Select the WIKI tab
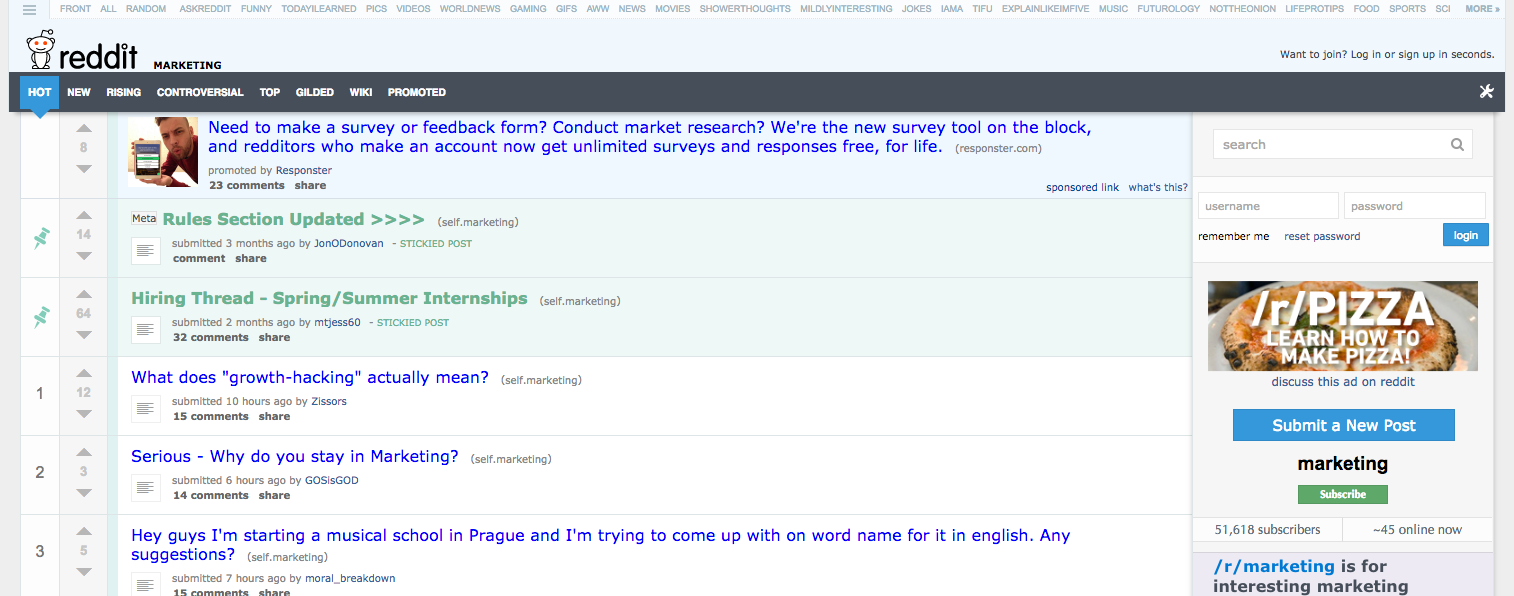Viewport: 1514px width, 596px height. 361,92
